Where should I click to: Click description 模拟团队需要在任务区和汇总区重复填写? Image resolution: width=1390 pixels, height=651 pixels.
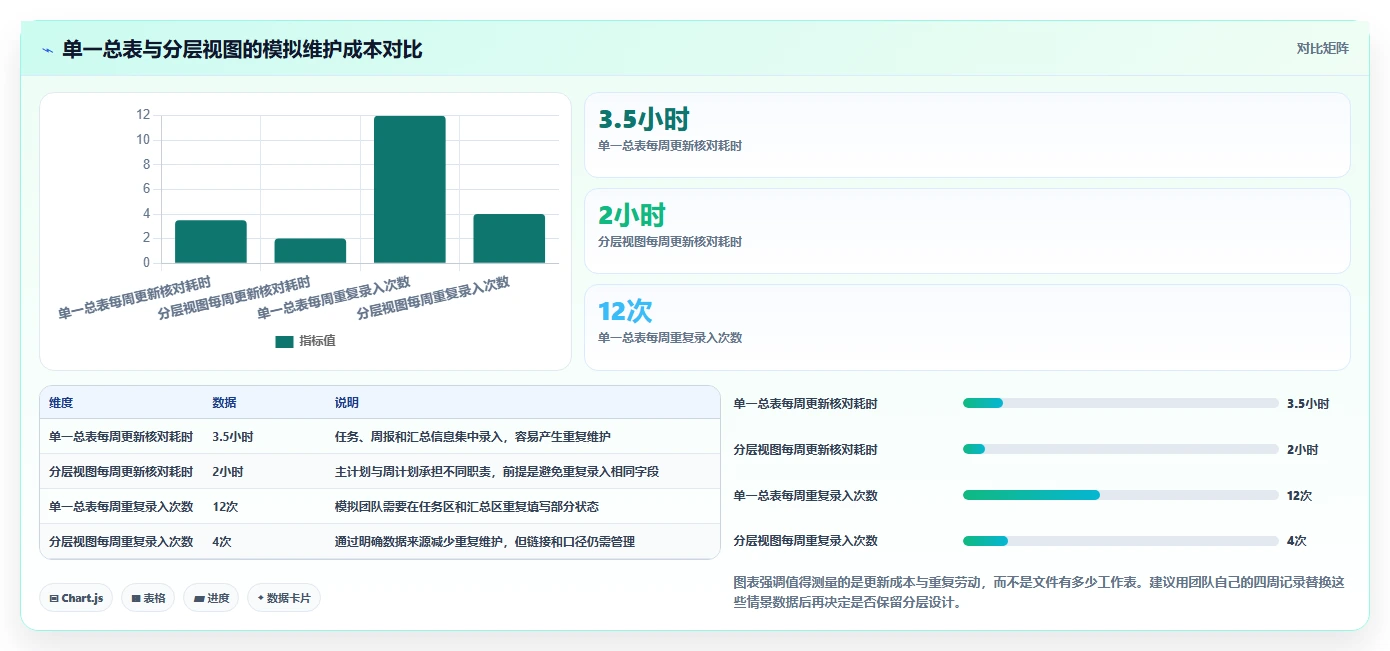(467, 506)
